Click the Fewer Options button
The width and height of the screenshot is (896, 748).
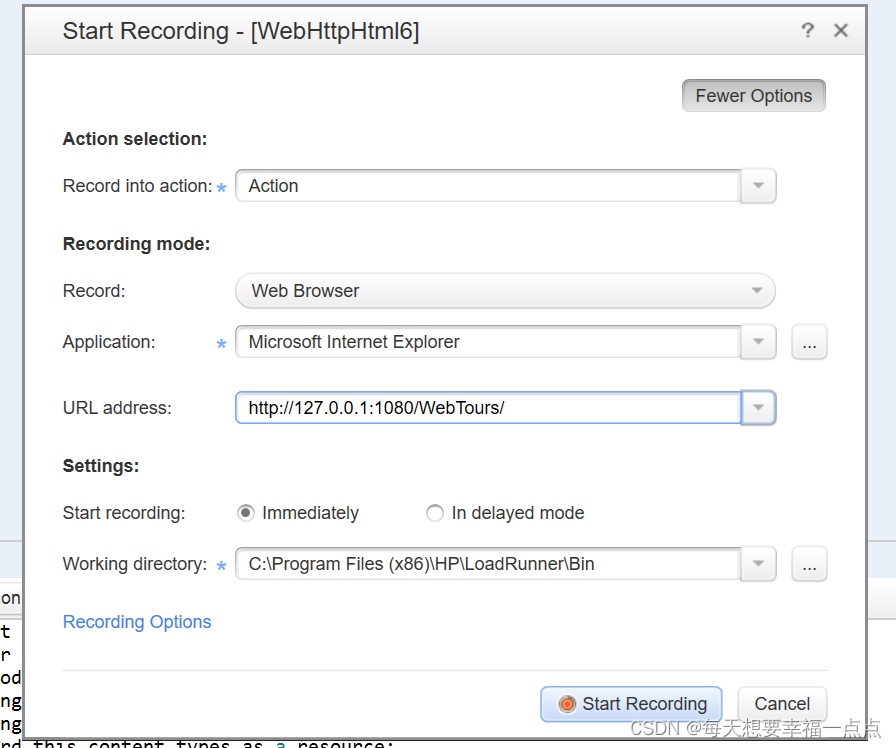753,96
